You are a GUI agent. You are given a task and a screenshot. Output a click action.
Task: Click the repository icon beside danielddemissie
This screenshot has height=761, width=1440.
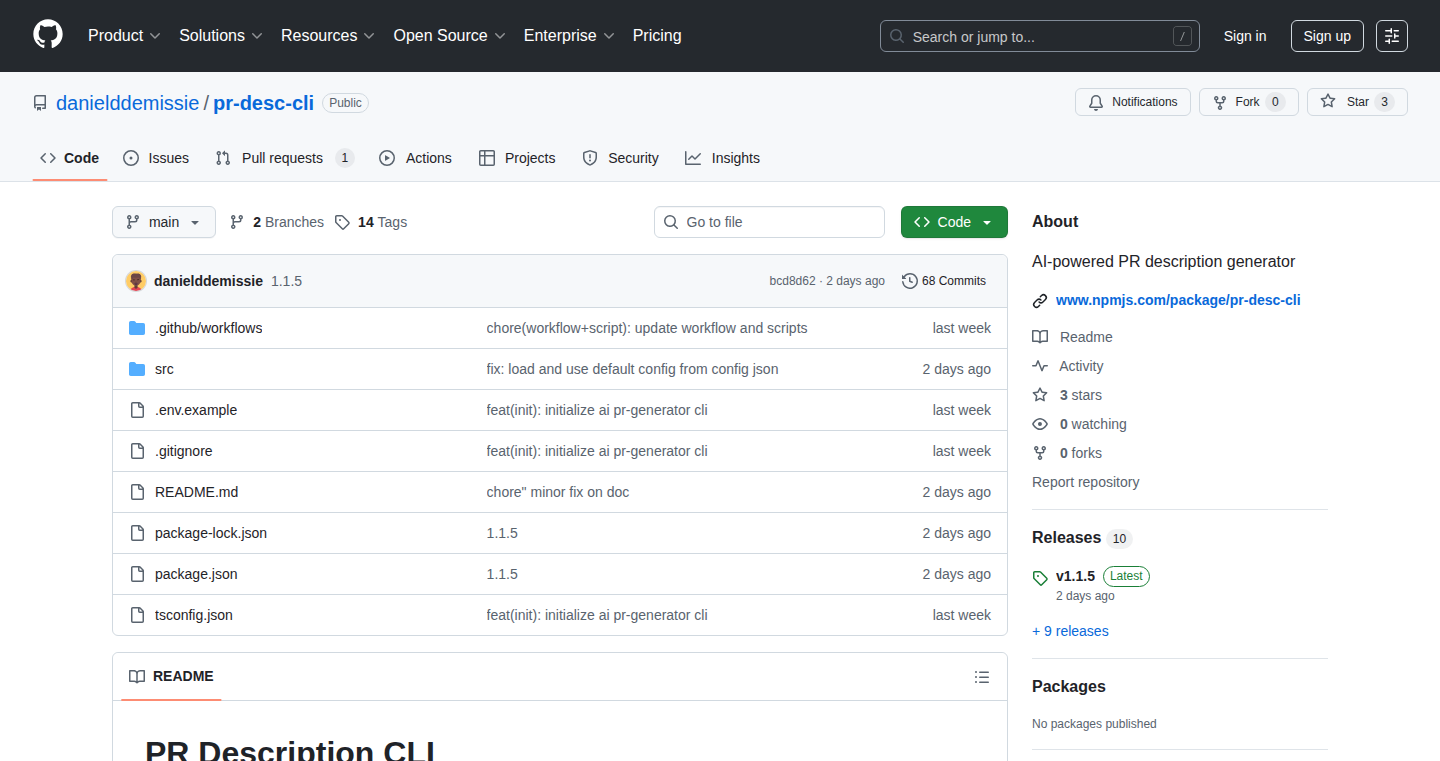(x=40, y=103)
